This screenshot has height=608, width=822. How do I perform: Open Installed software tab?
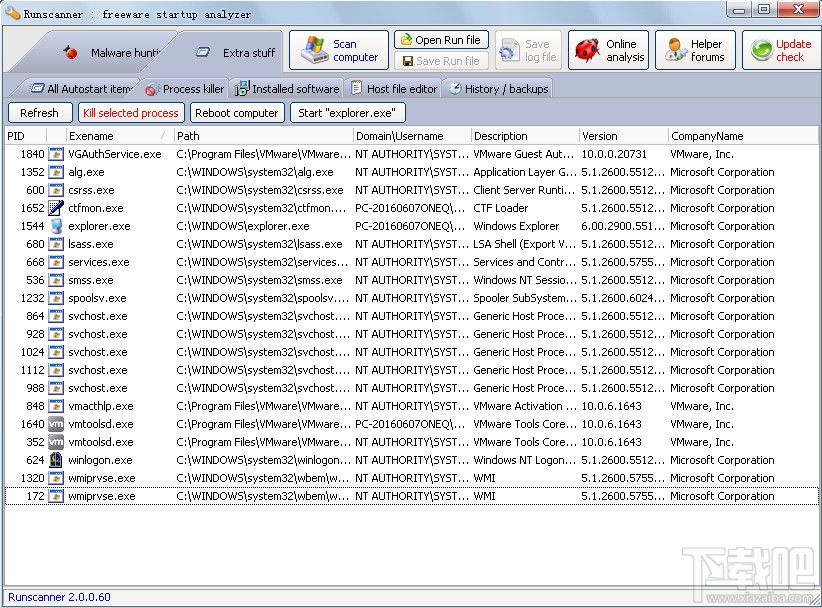pos(287,89)
